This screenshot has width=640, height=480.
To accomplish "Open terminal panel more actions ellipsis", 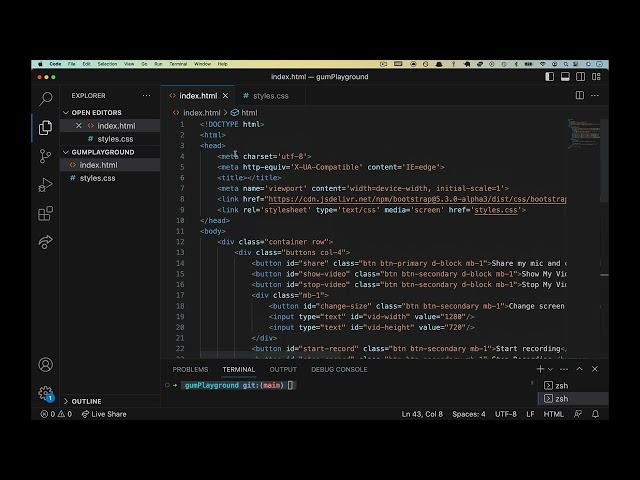I will click(x=564, y=369).
